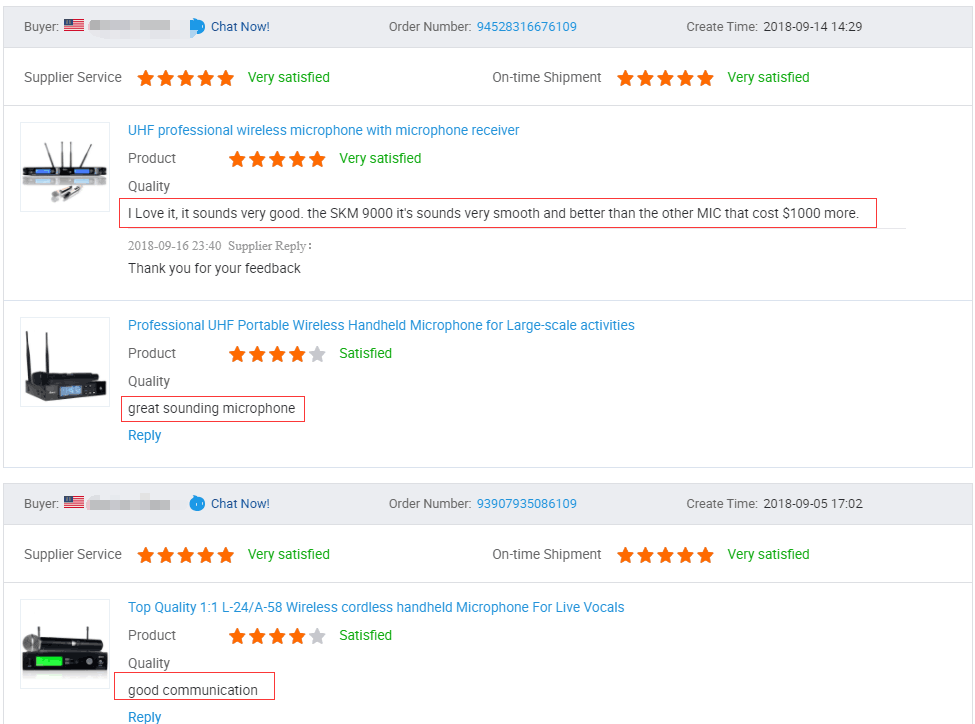The image size is (975, 724).
Task: Open Chat Now for second buyer
Action: pos(240,503)
